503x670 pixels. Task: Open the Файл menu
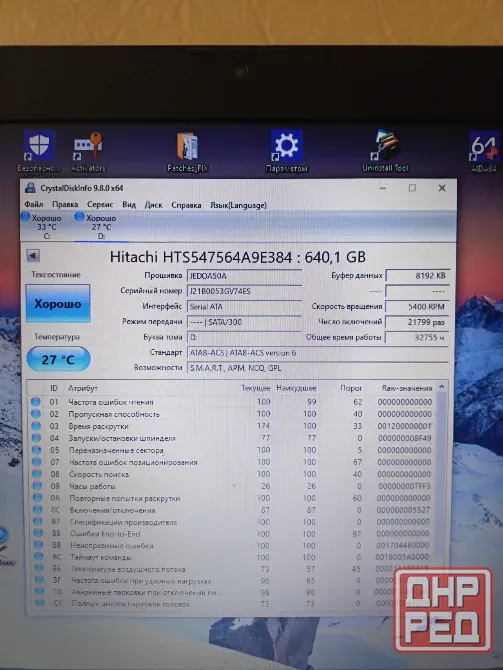[34, 205]
